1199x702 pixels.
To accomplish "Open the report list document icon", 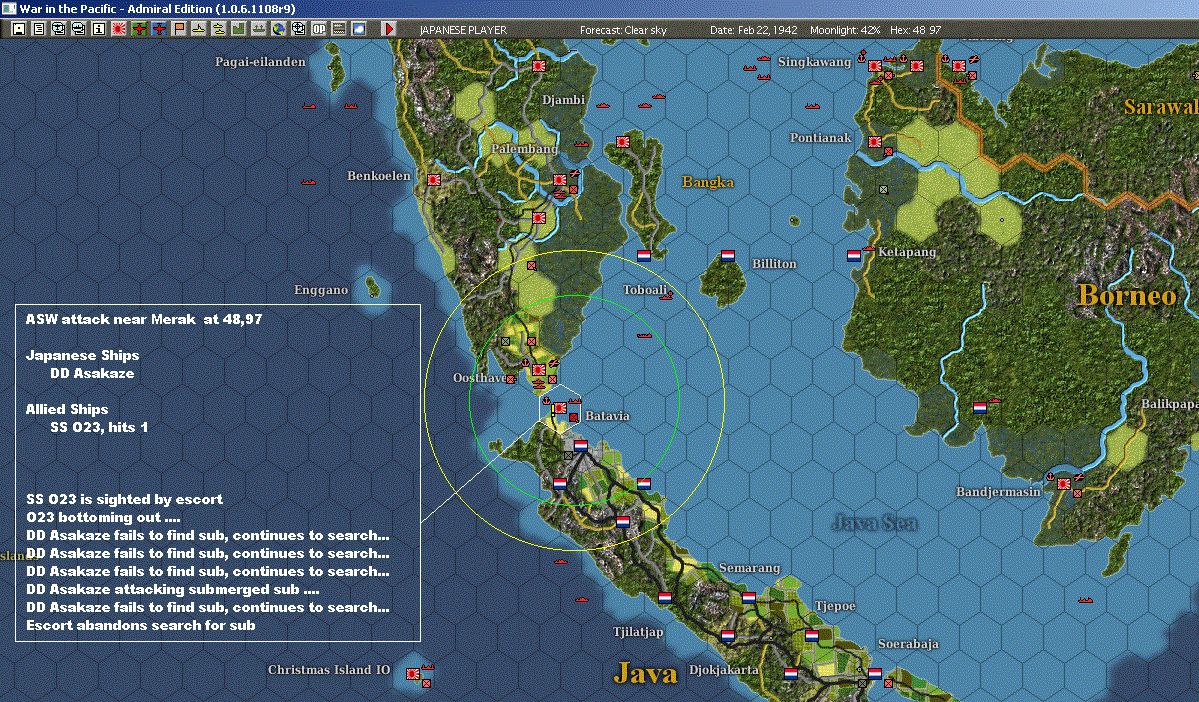I will 39,29.
